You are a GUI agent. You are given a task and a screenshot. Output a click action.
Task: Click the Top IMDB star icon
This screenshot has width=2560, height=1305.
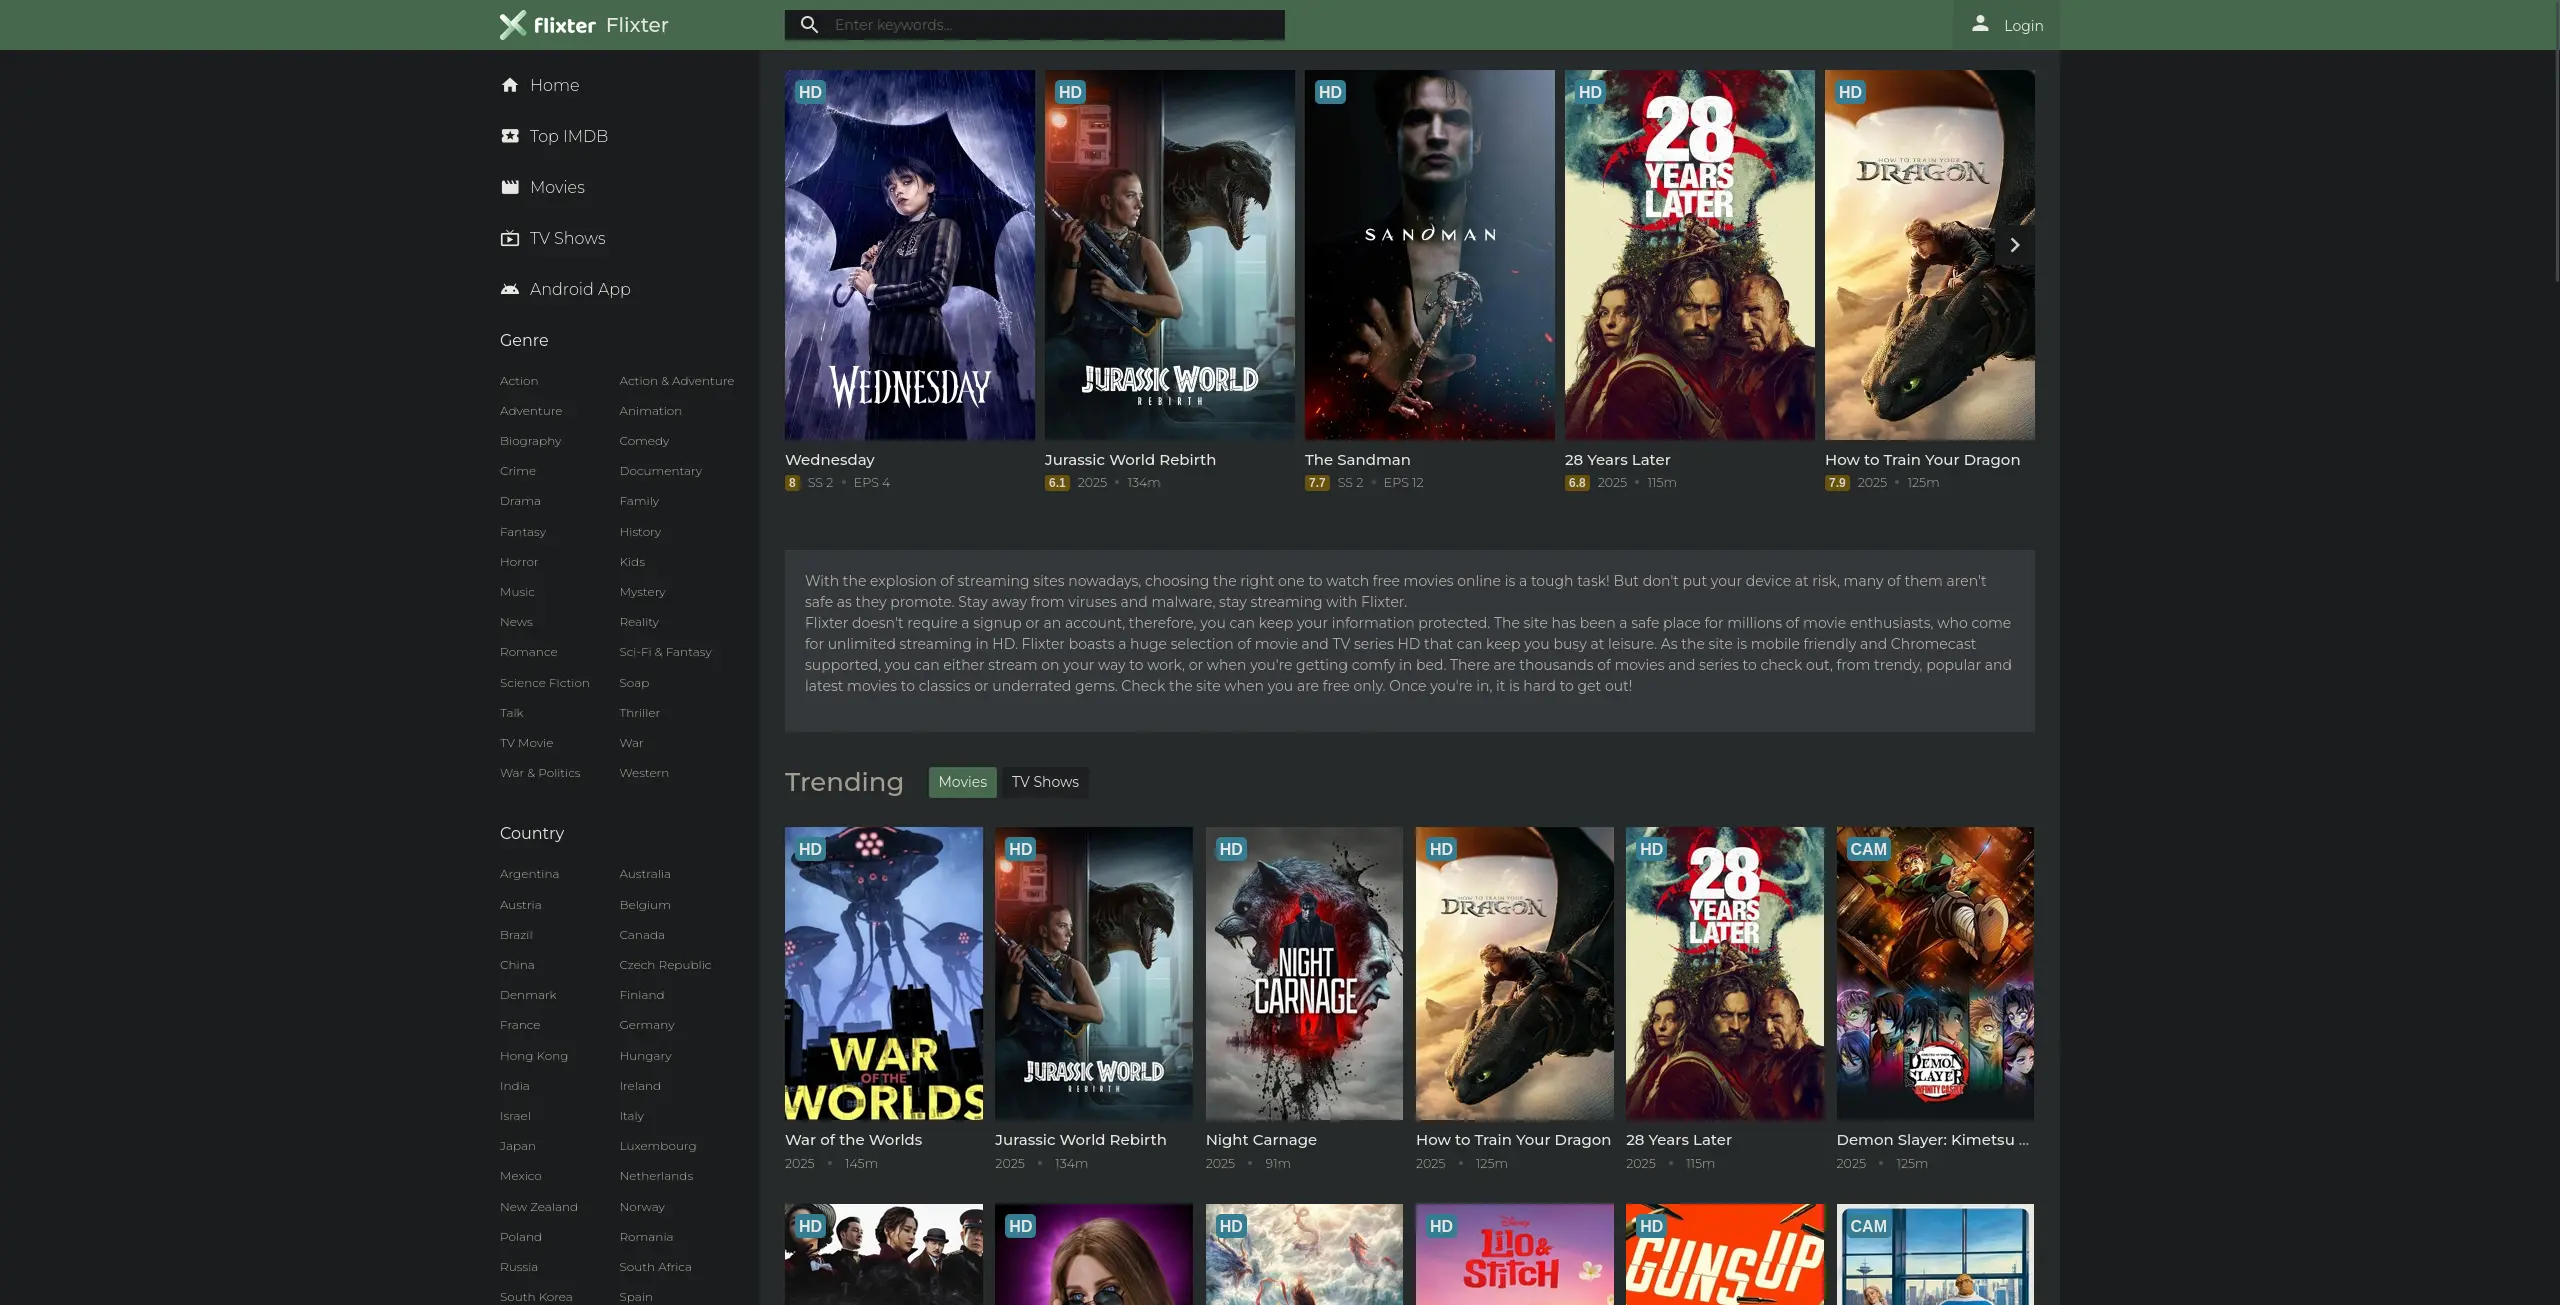pos(510,136)
